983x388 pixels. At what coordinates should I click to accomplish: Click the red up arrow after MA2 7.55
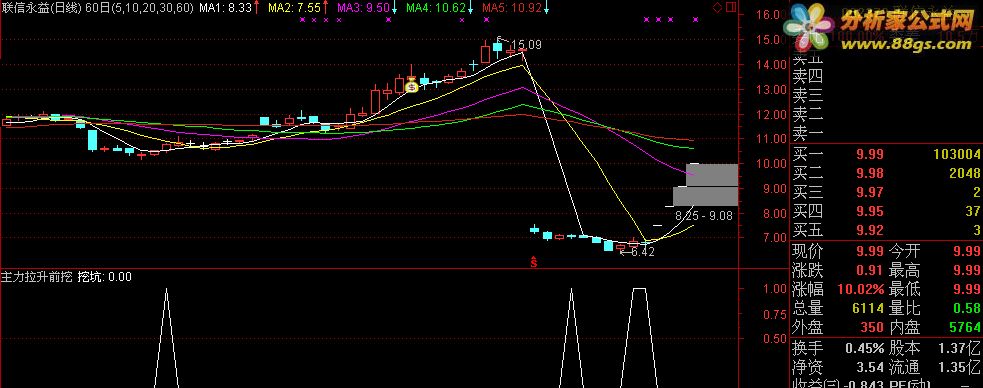coord(325,8)
